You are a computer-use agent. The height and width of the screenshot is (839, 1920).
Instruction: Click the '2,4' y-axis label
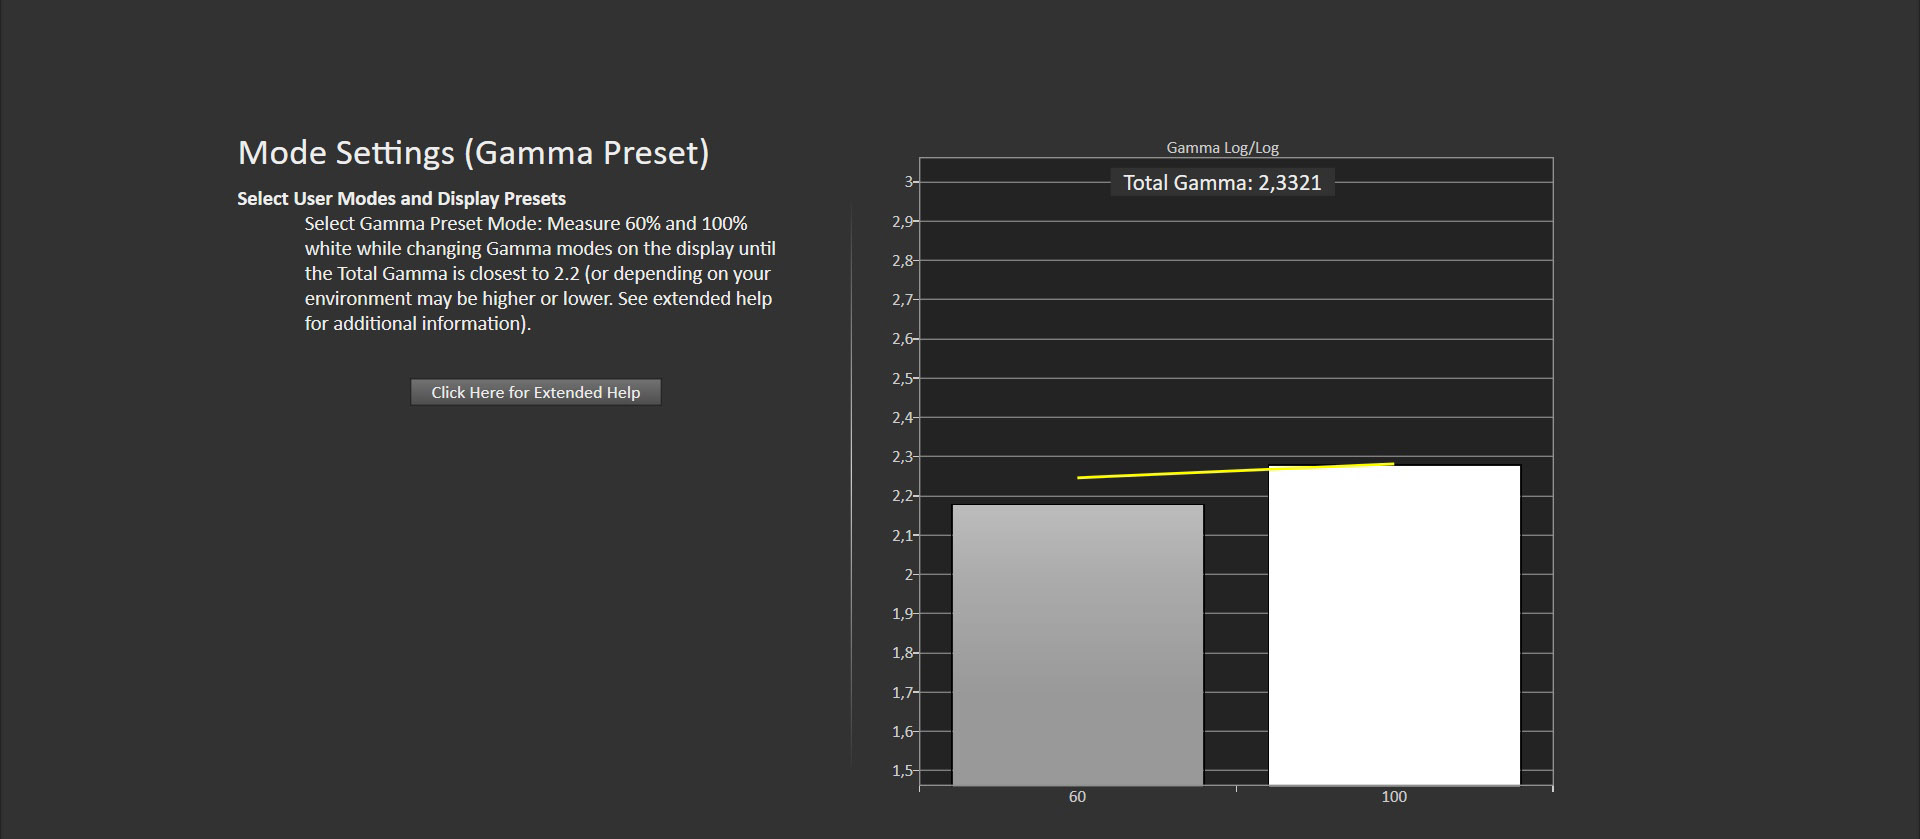[902, 418]
